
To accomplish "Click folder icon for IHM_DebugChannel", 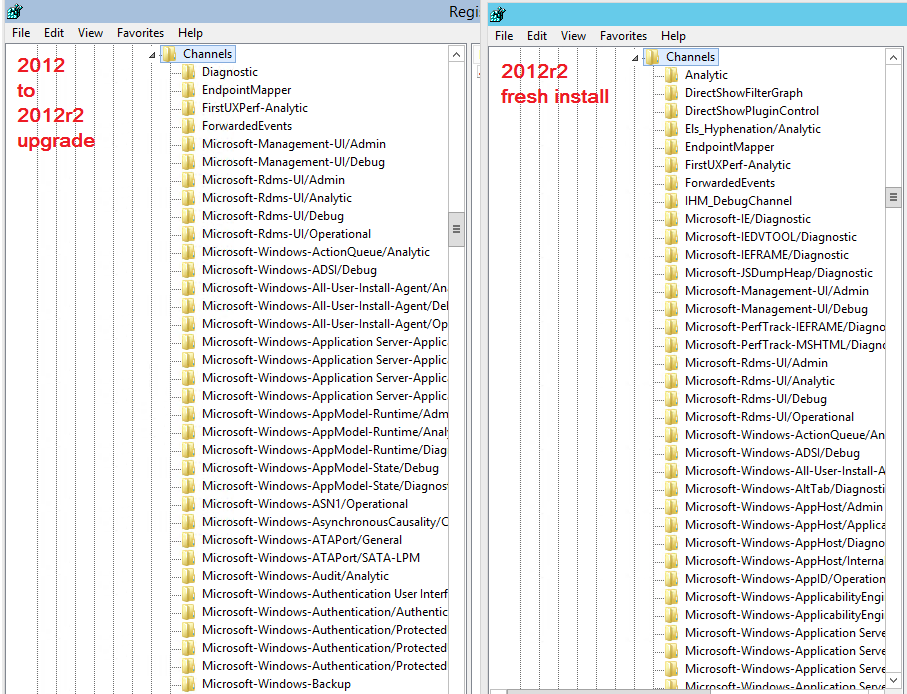I will tap(672, 201).
